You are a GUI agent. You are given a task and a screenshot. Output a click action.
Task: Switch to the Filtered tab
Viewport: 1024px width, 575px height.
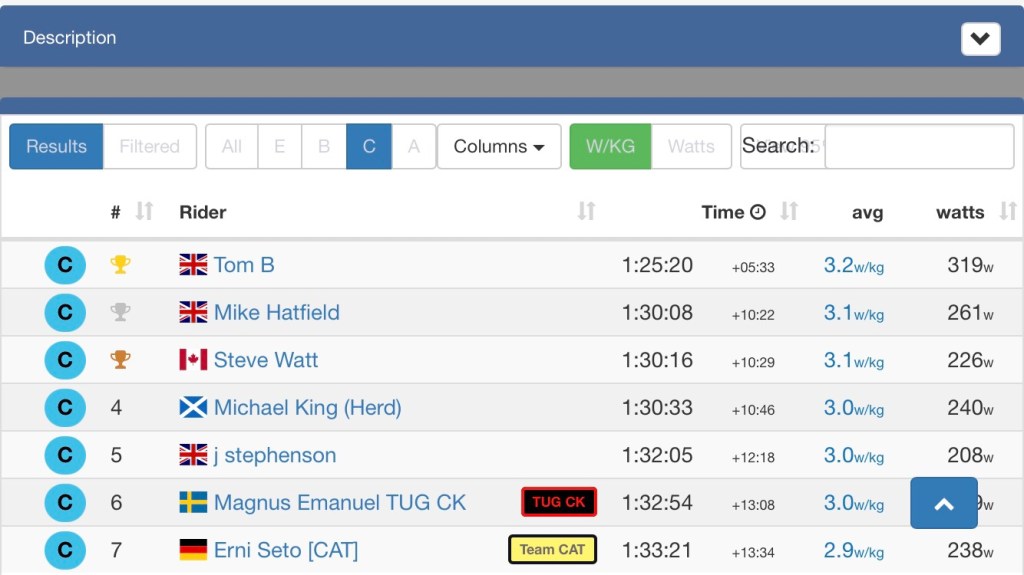[x=149, y=146]
